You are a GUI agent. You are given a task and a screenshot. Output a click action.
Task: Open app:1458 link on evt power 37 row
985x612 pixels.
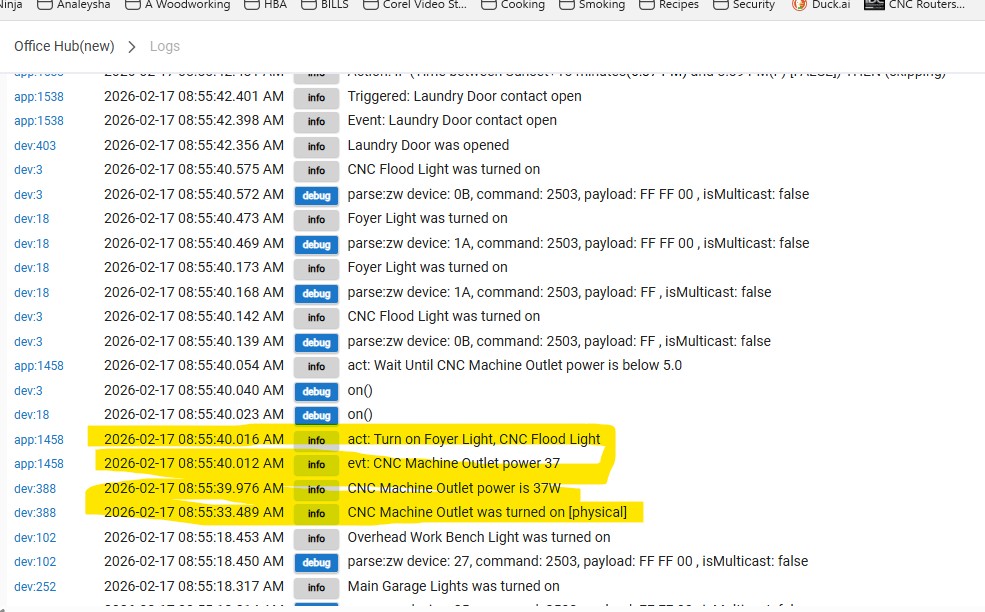coord(39,464)
